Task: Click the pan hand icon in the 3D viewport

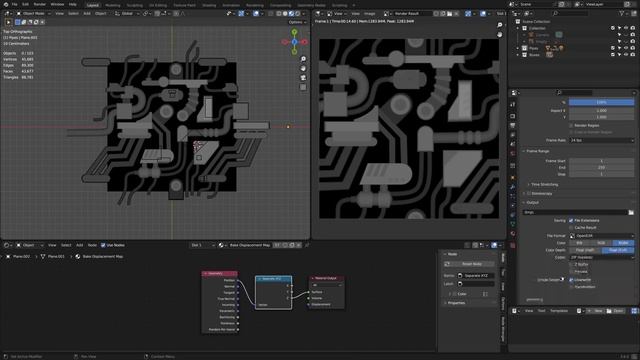Action: point(303,68)
